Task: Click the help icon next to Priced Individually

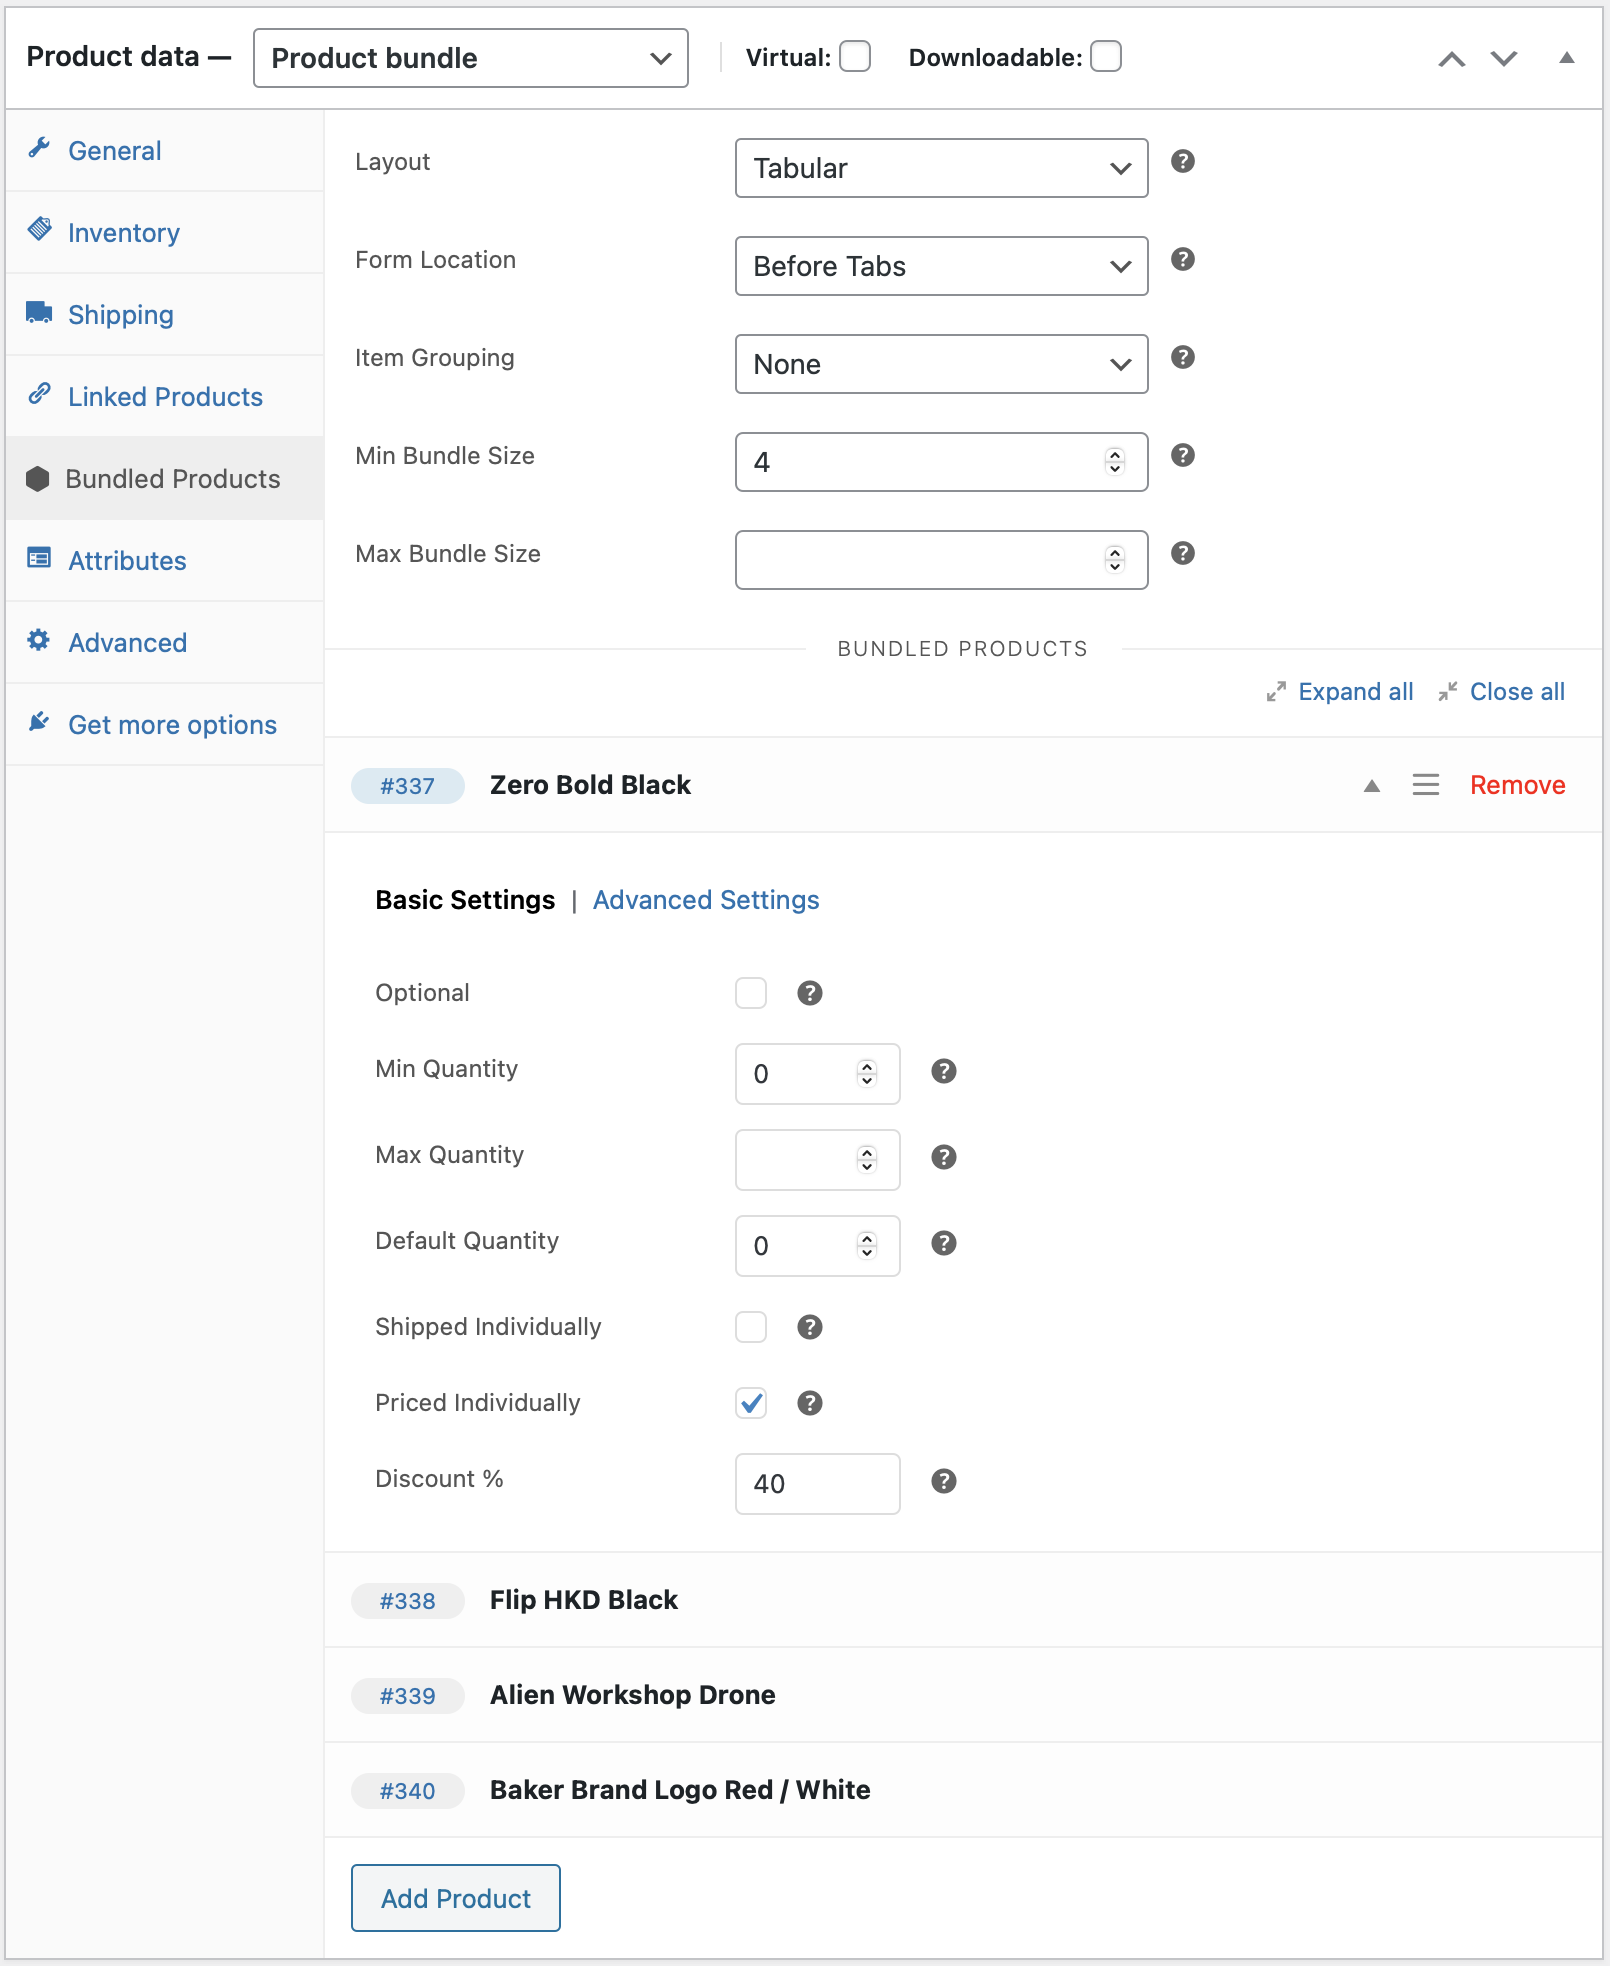Action: click(x=810, y=1403)
